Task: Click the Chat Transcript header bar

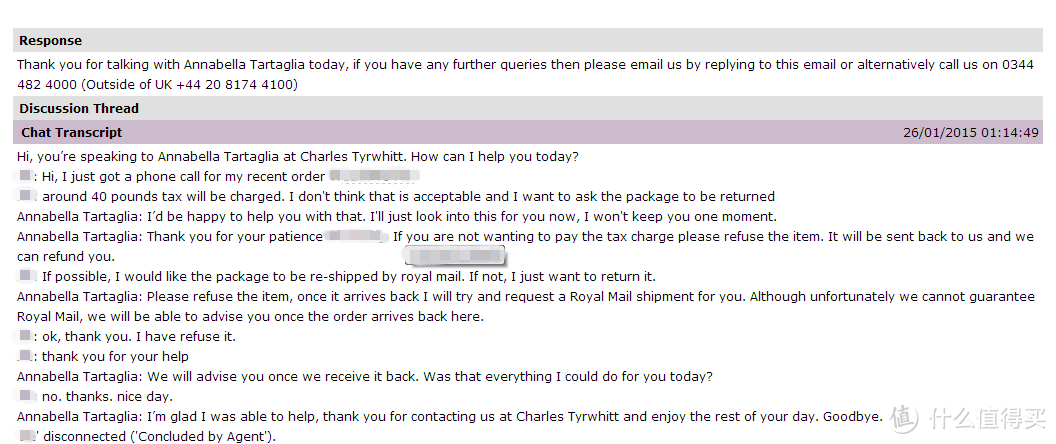Action: pyautogui.click(x=528, y=132)
